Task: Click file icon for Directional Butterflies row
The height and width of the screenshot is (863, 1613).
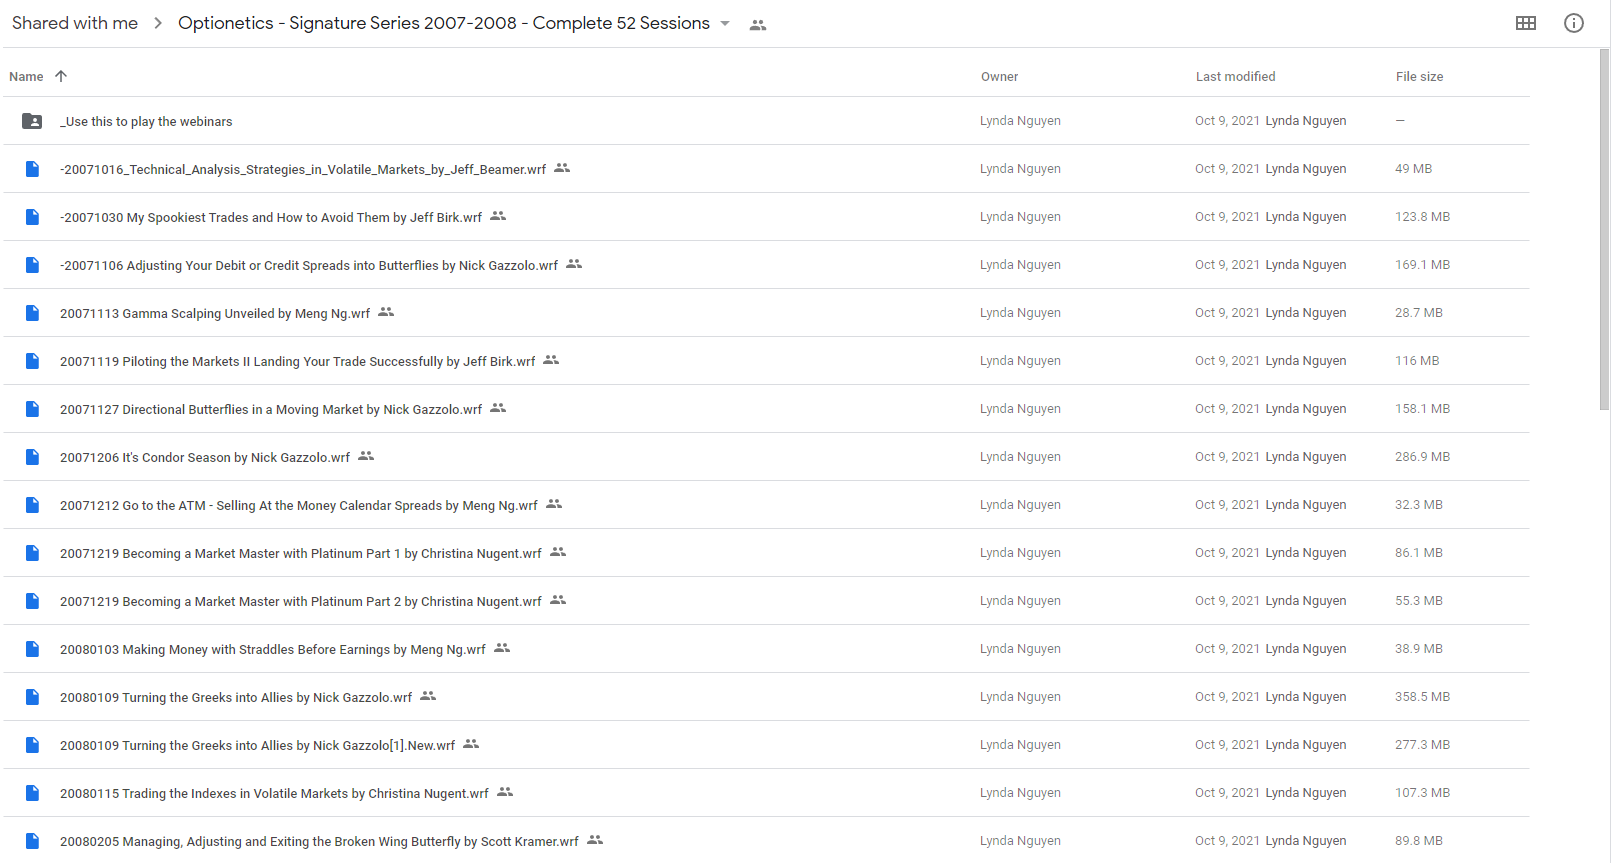Action: pos(32,409)
